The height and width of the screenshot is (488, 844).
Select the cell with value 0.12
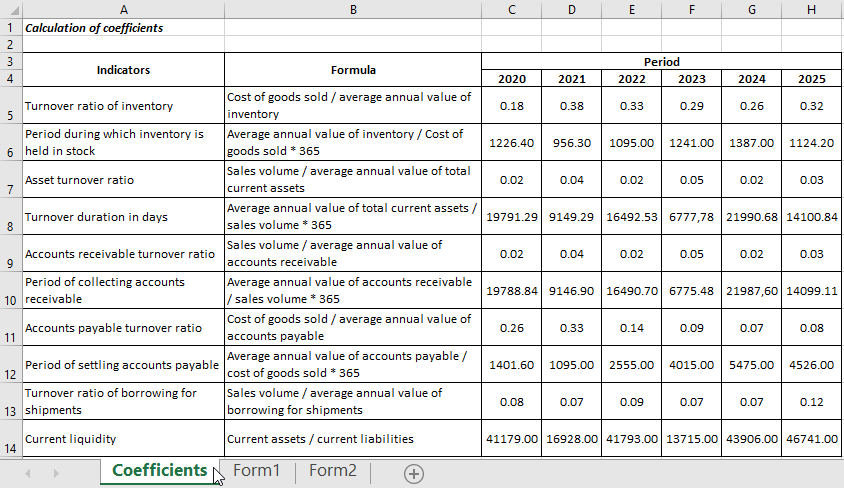tap(812, 401)
